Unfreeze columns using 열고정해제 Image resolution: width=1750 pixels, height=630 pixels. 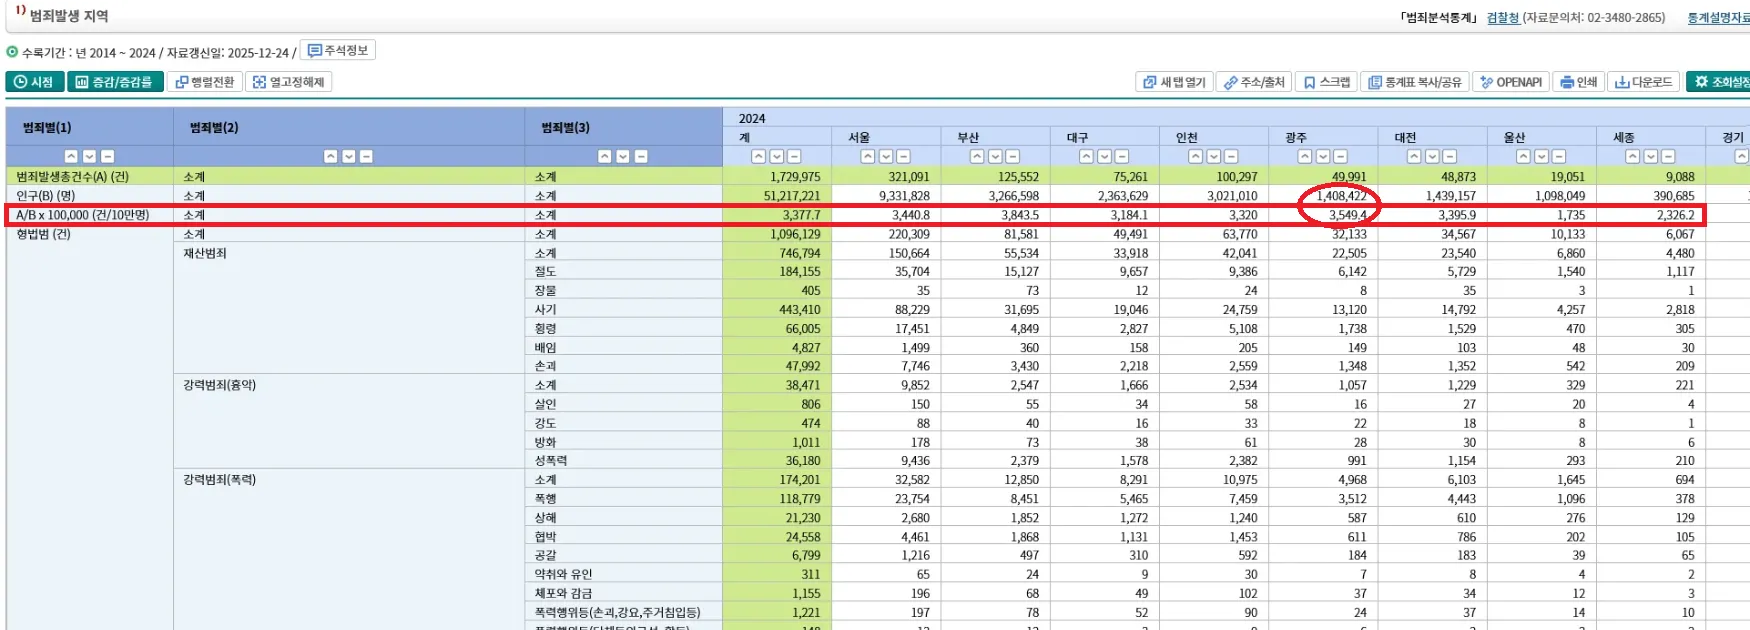pyautogui.click(x=289, y=82)
